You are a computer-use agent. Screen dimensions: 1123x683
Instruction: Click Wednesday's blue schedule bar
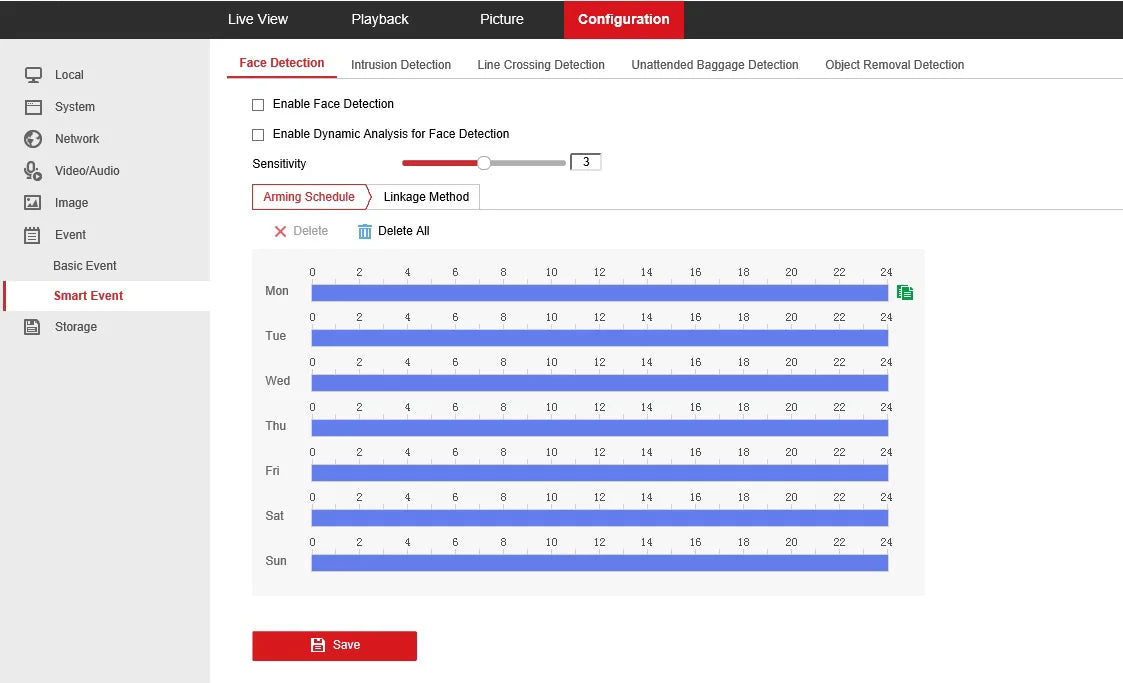coord(599,383)
